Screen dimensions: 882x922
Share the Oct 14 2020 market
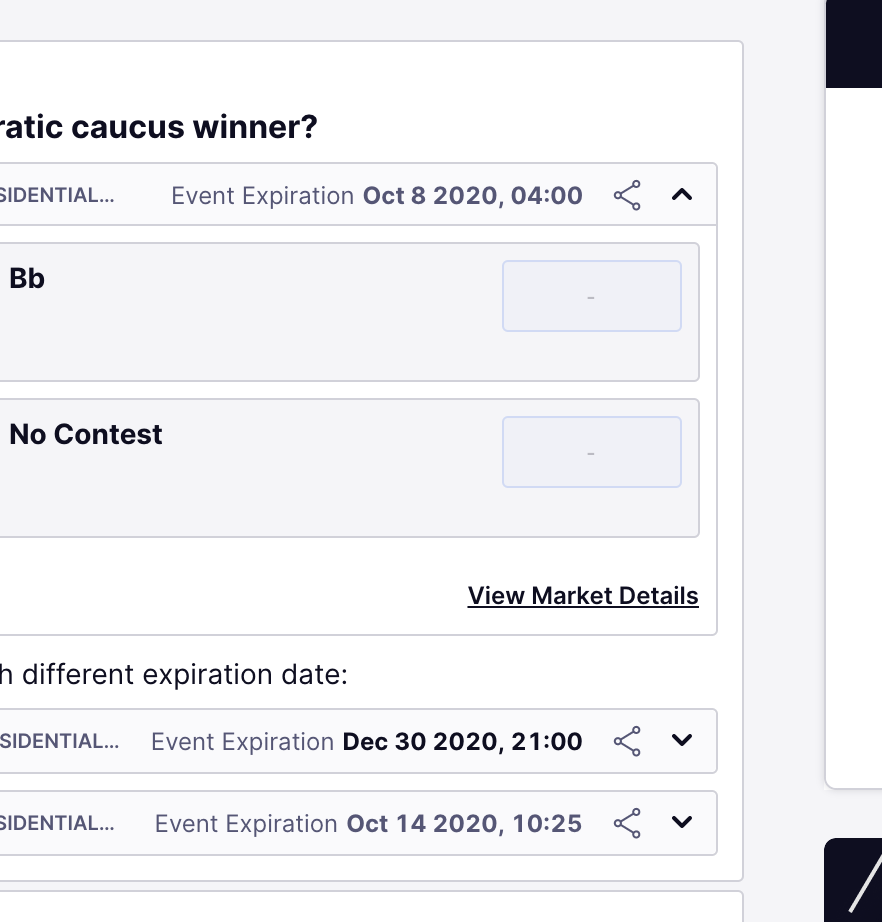[627, 823]
